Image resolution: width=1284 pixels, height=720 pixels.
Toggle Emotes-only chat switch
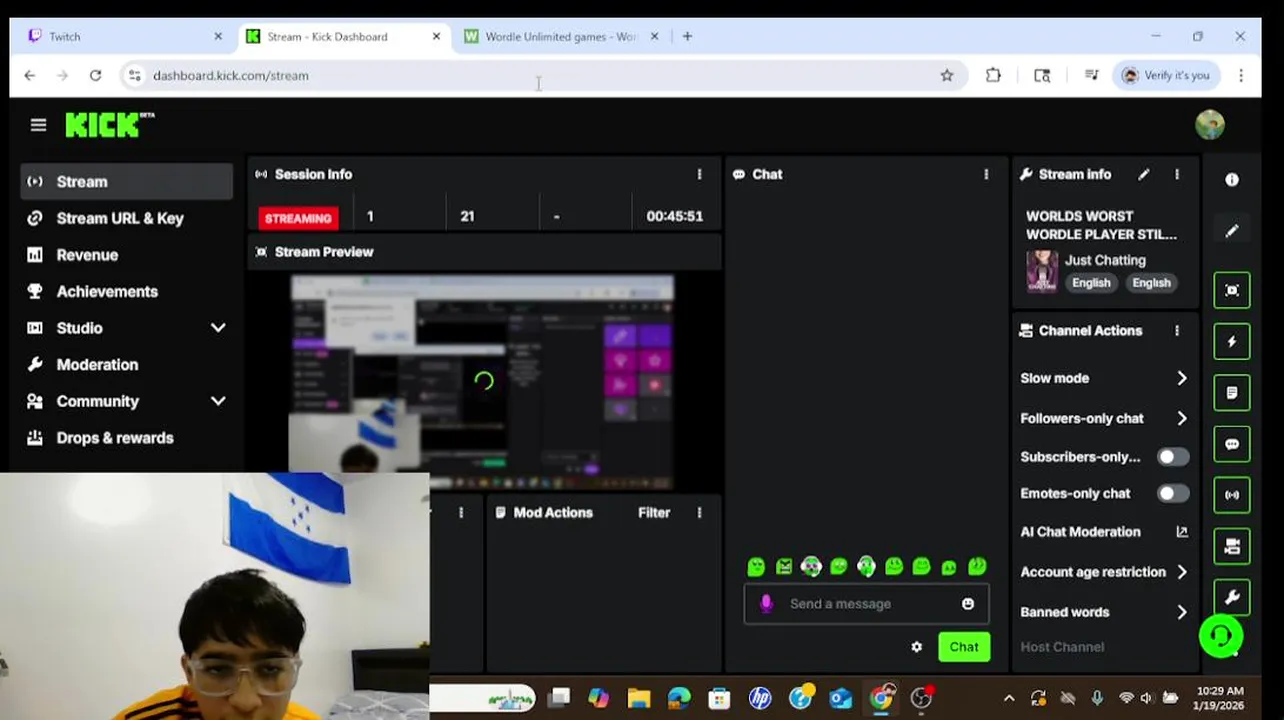(1173, 493)
